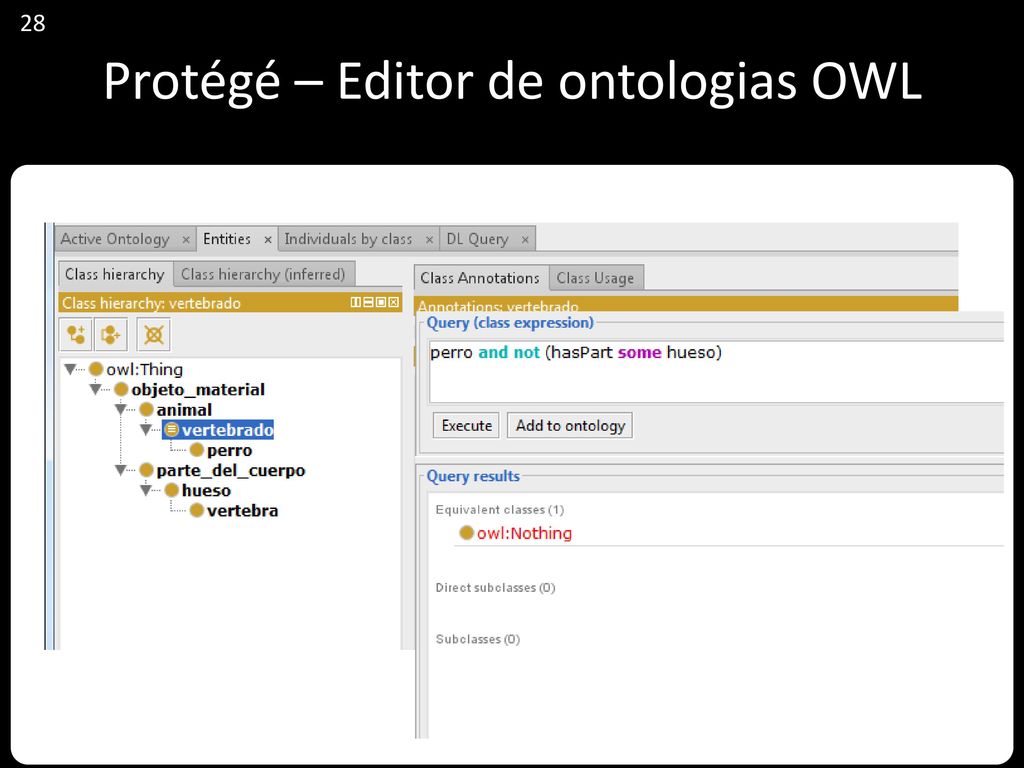Select objeto_material in the class tree

click(198, 390)
